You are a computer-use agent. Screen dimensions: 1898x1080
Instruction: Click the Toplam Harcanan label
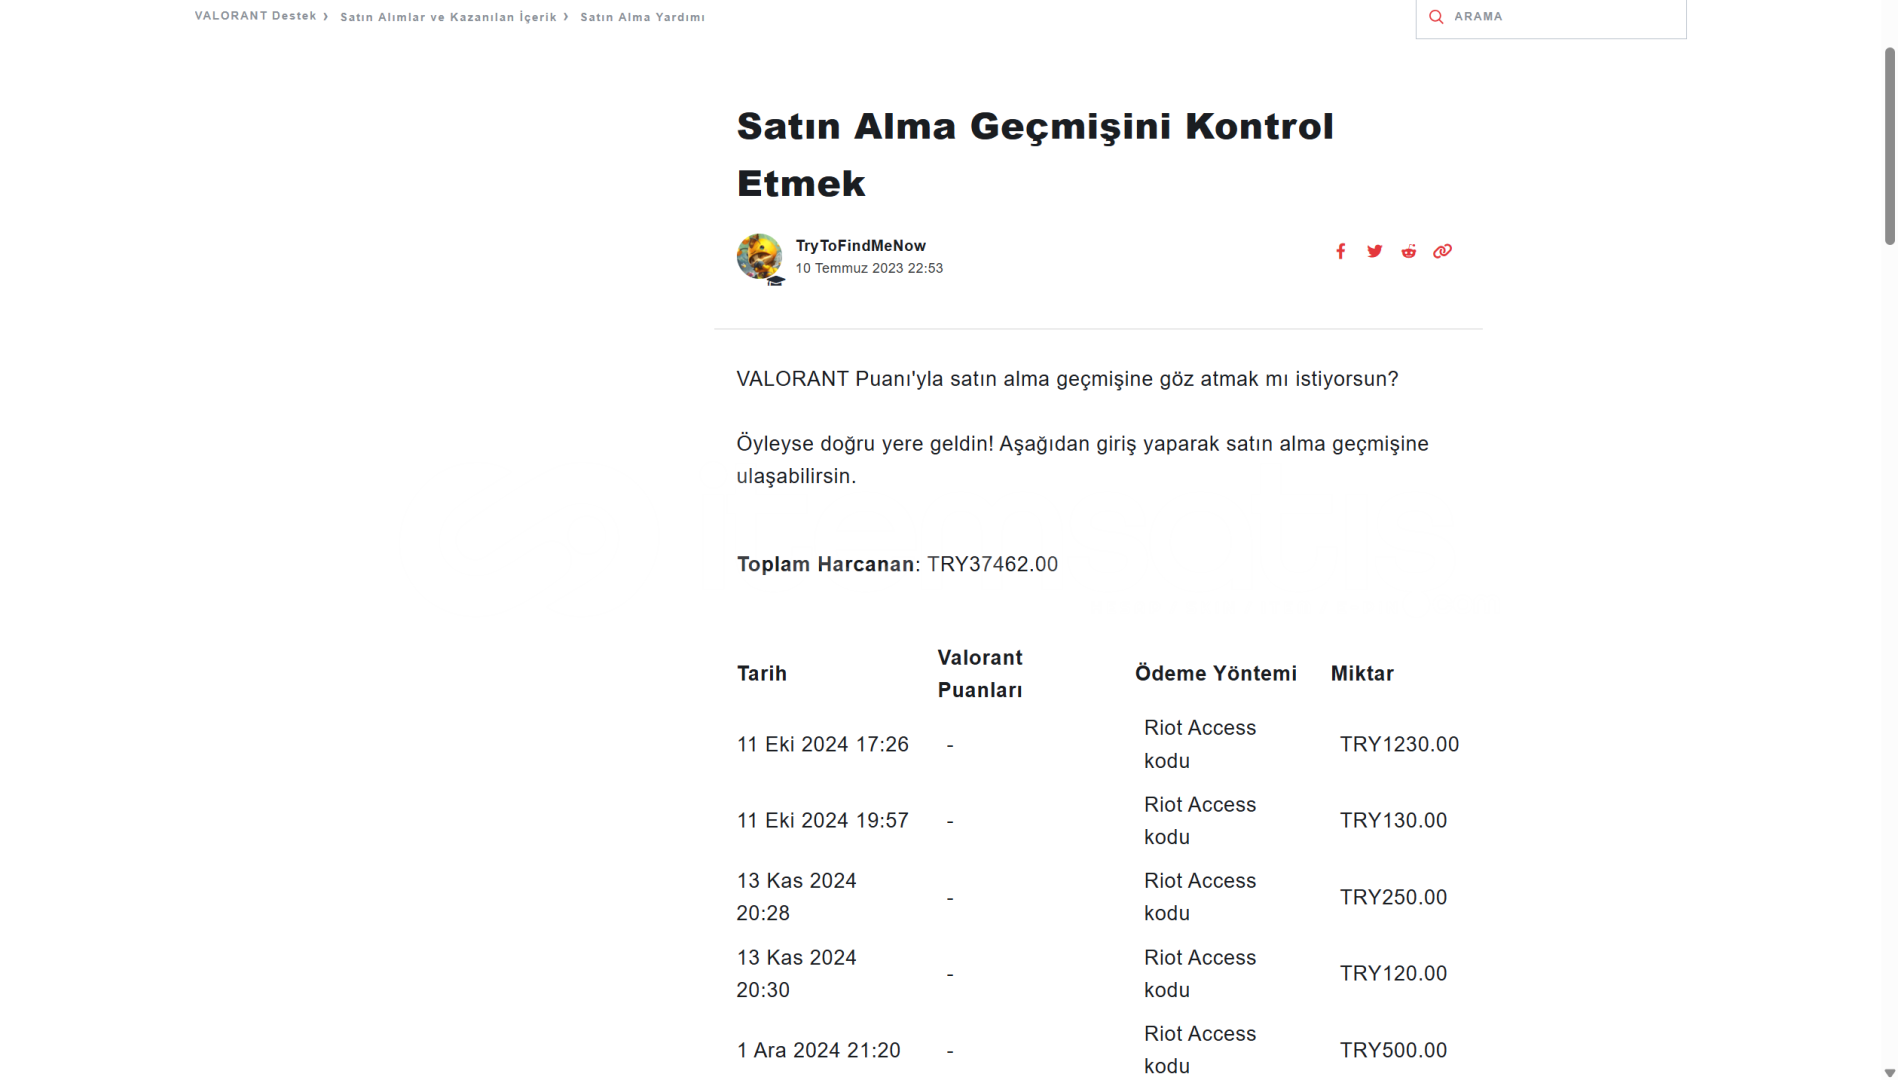[825, 564]
